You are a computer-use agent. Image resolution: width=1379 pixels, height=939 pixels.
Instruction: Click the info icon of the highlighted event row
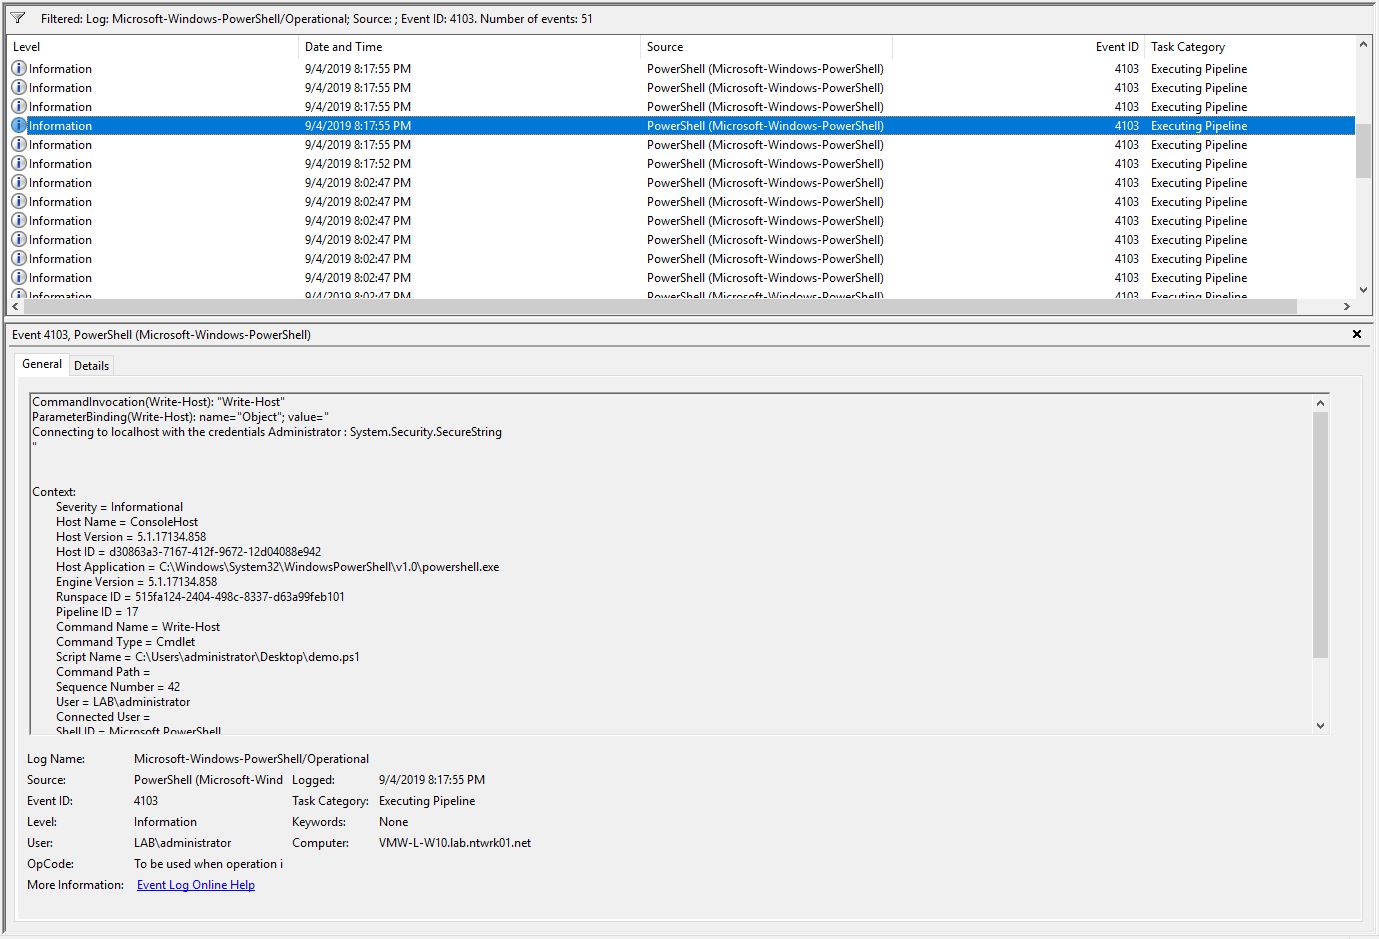[x=19, y=126]
